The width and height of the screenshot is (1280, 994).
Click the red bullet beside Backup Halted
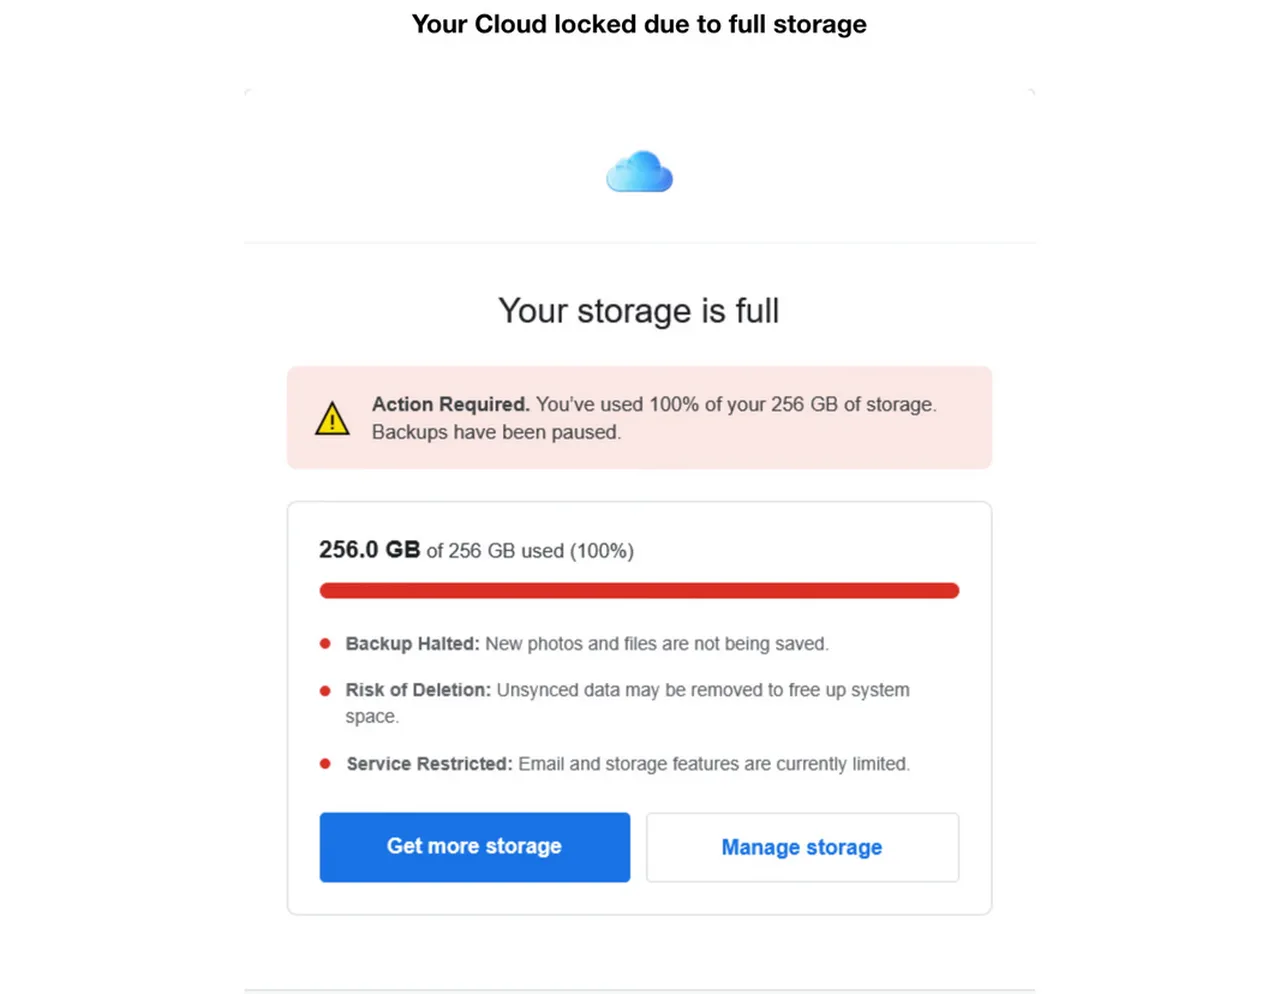[x=325, y=644]
